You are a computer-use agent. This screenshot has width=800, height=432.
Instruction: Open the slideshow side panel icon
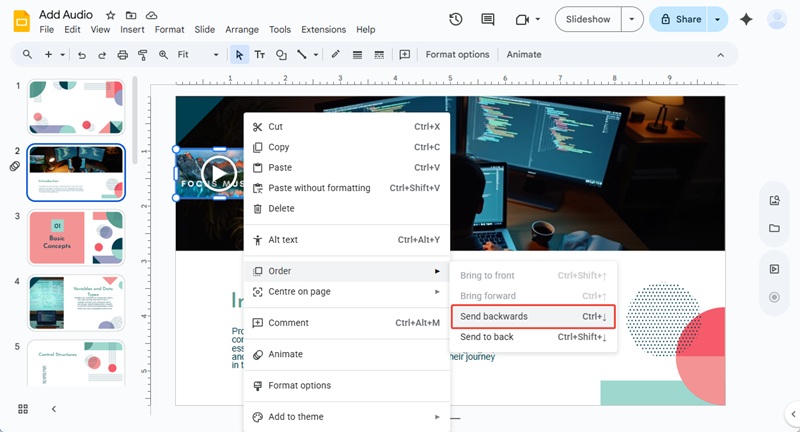(774, 269)
